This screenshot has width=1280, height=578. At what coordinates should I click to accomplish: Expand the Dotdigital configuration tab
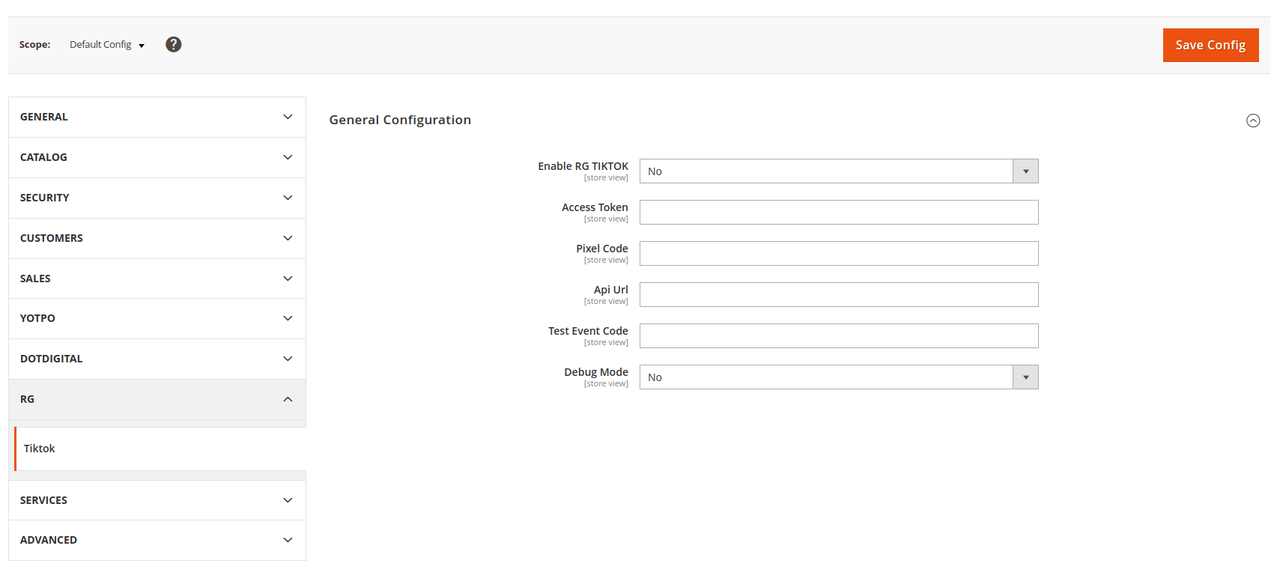click(157, 358)
